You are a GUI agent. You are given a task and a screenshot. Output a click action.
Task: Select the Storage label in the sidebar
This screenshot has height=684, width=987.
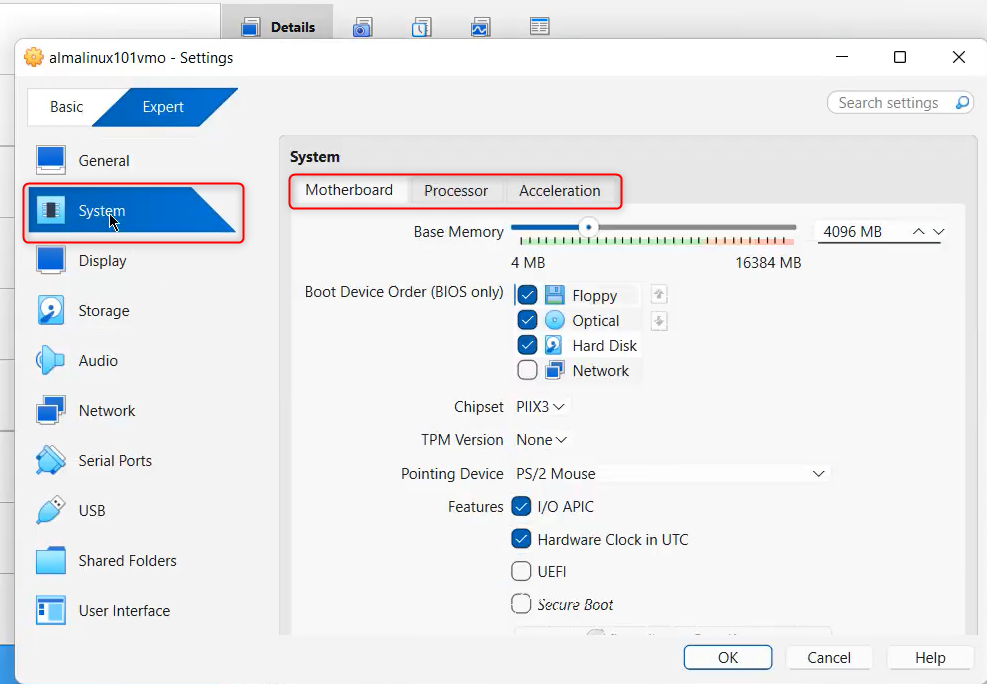[104, 310]
